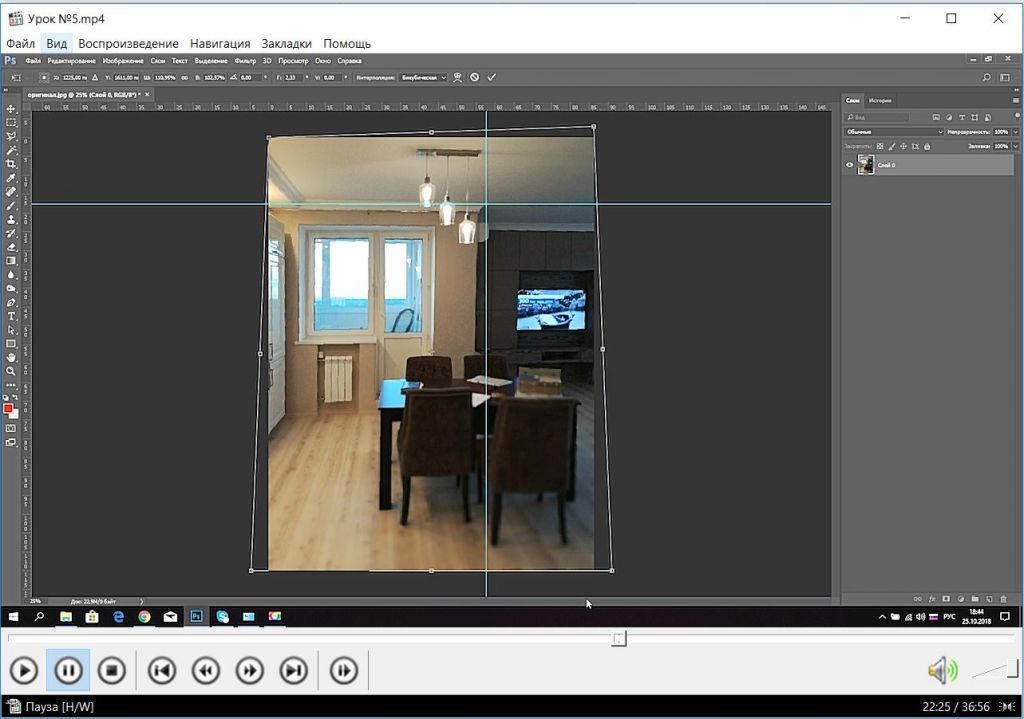
Task: Commit the transform with checkmark
Action: pyautogui.click(x=492, y=77)
